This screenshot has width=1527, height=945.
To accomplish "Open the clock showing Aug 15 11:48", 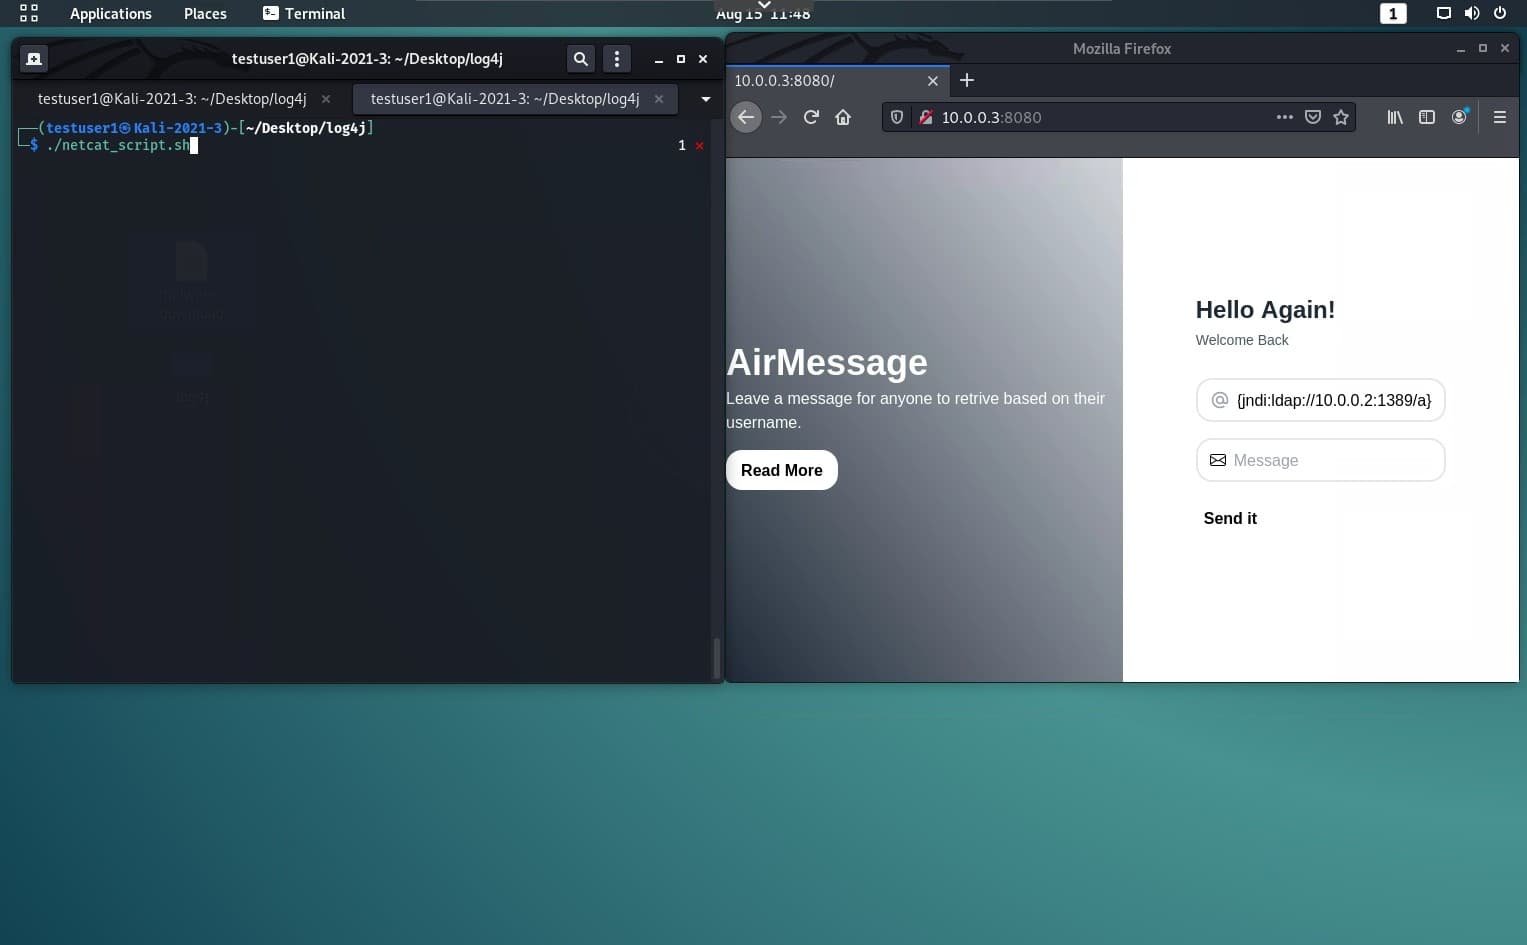I will click(x=763, y=14).
